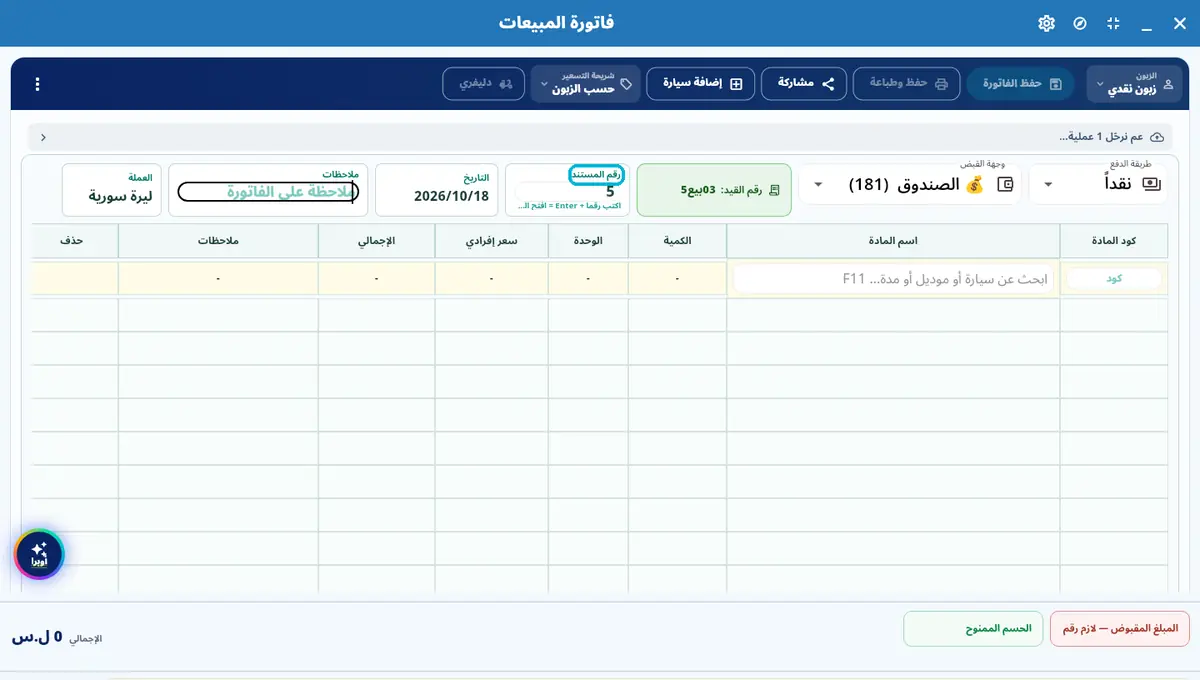Click the compass icon in the title bar
Viewport: 1200px width, 680px height.
1080,23
